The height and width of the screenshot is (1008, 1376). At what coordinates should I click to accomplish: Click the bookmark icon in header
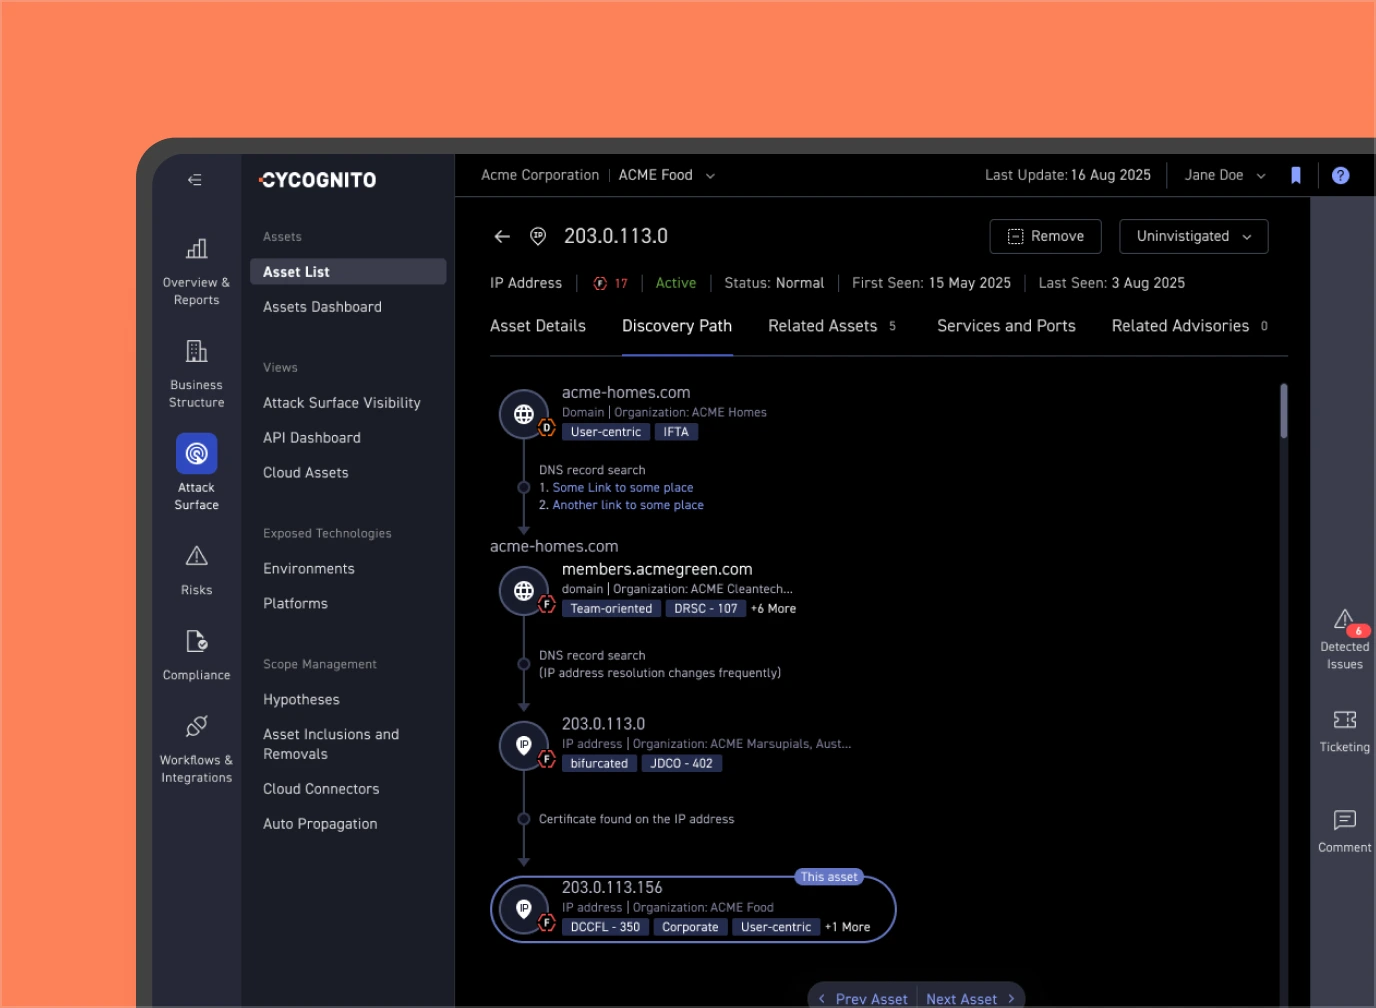pyautogui.click(x=1296, y=176)
